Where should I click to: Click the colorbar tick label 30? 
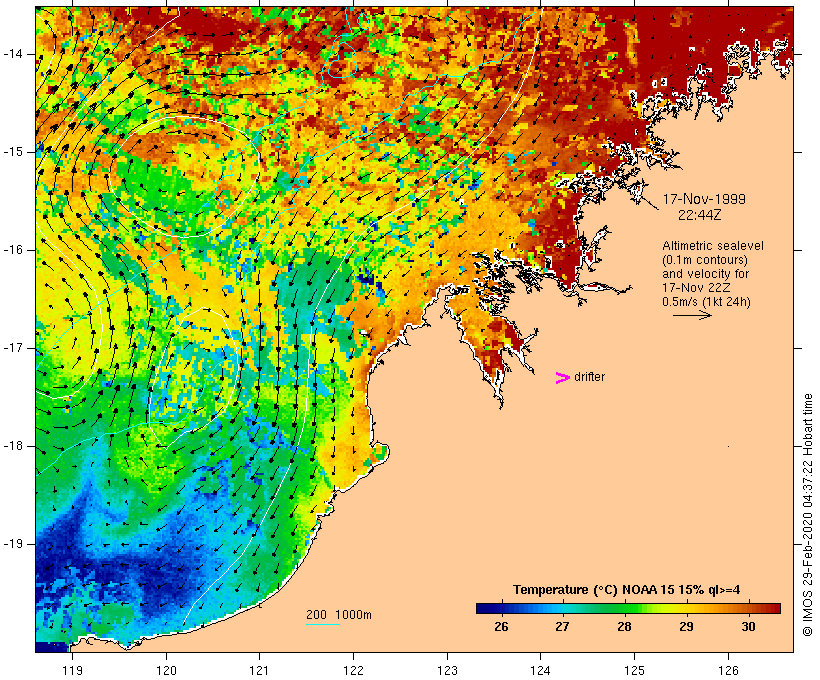748,627
